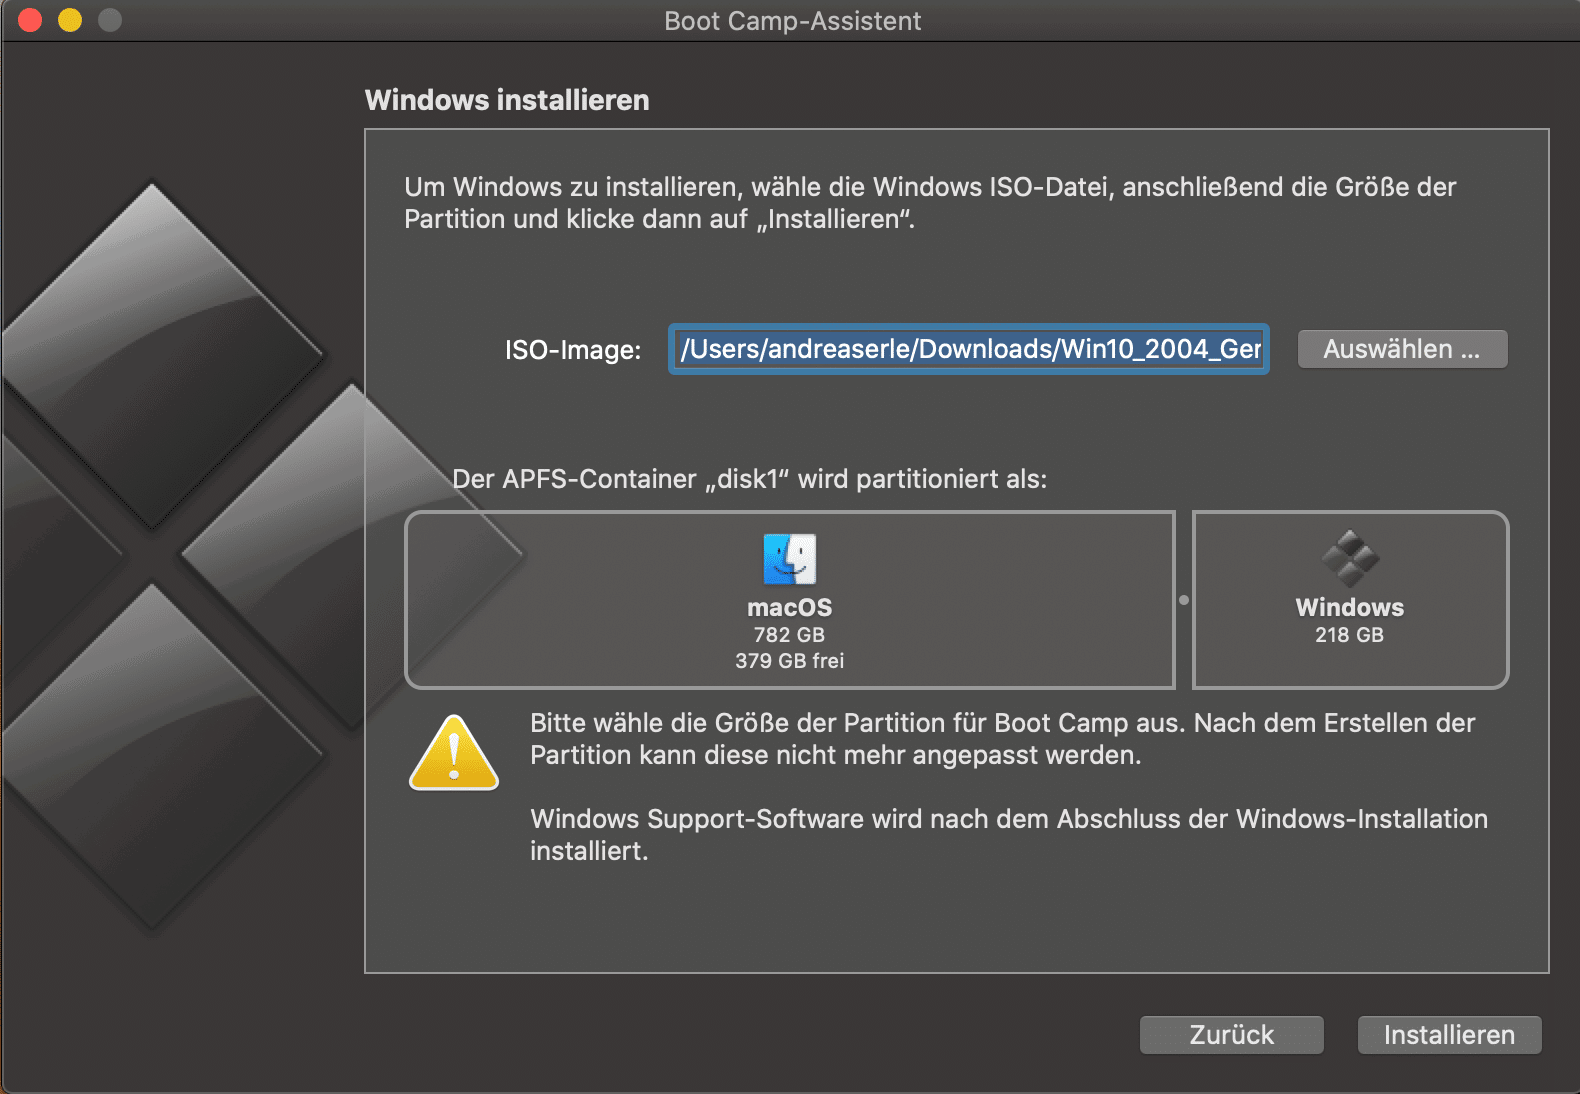Click the yellow warning triangle icon
The height and width of the screenshot is (1094, 1580).
point(454,754)
